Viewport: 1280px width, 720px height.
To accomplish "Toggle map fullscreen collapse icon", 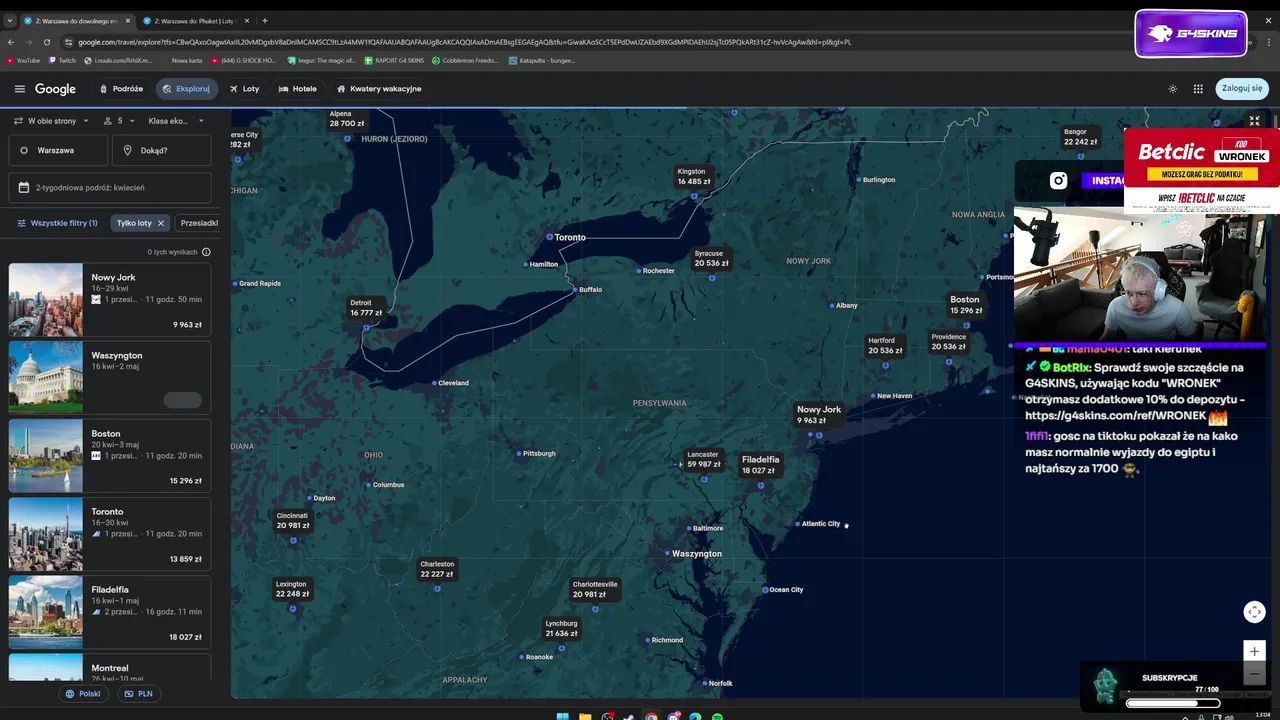I will pyautogui.click(x=1254, y=121).
